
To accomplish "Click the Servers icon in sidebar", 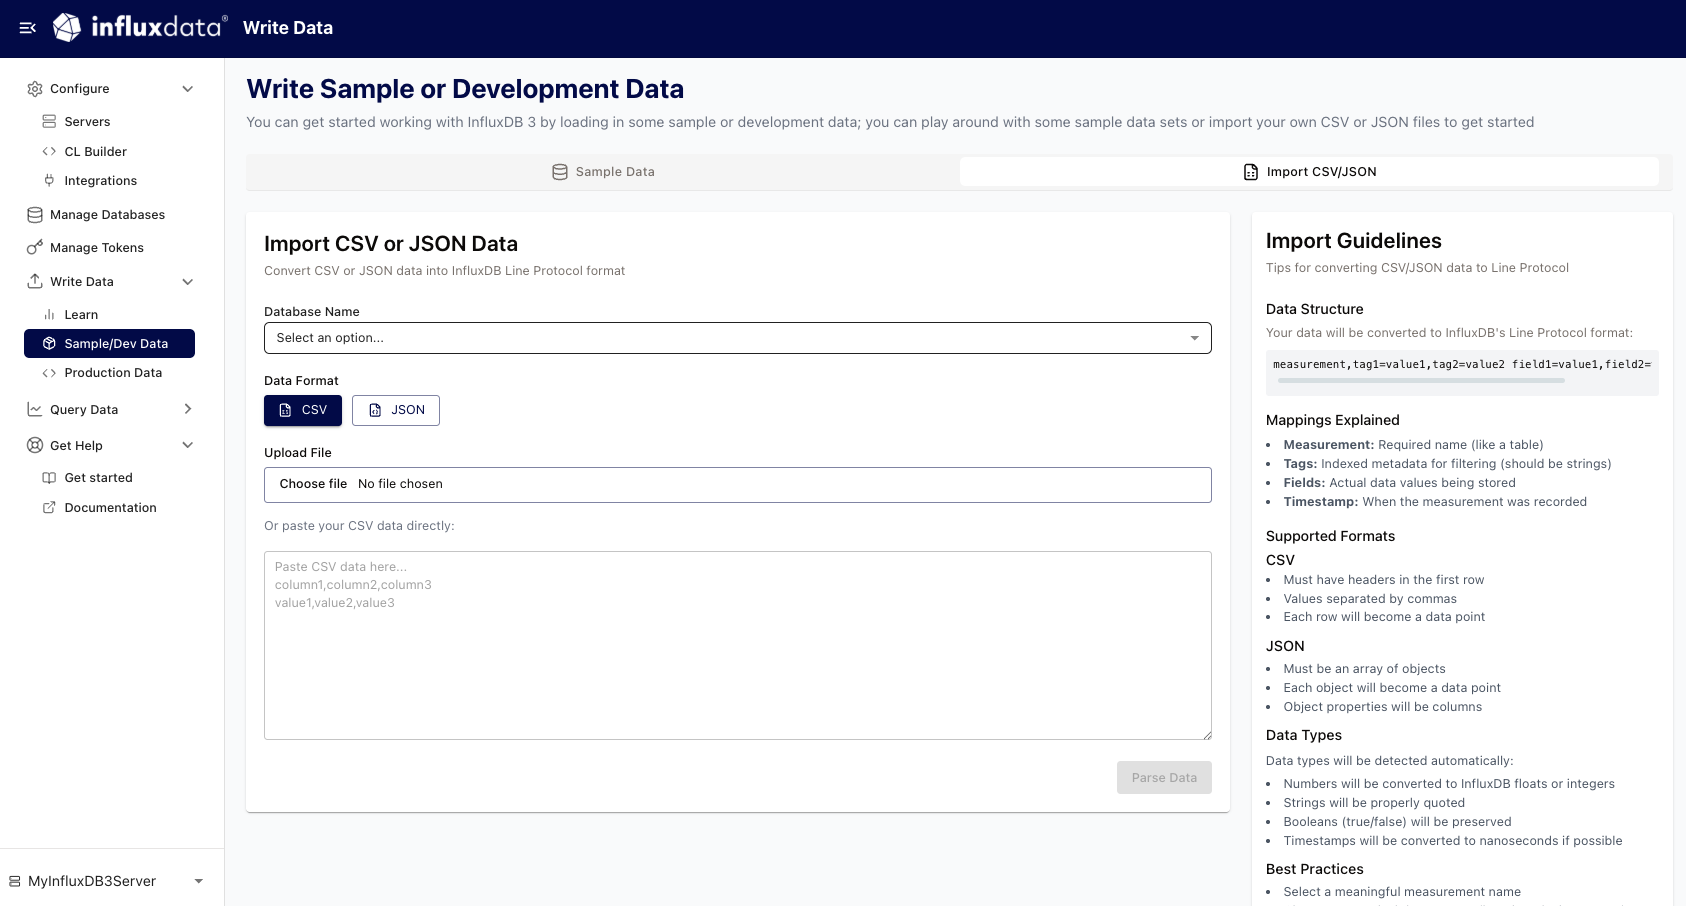I will 49,121.
